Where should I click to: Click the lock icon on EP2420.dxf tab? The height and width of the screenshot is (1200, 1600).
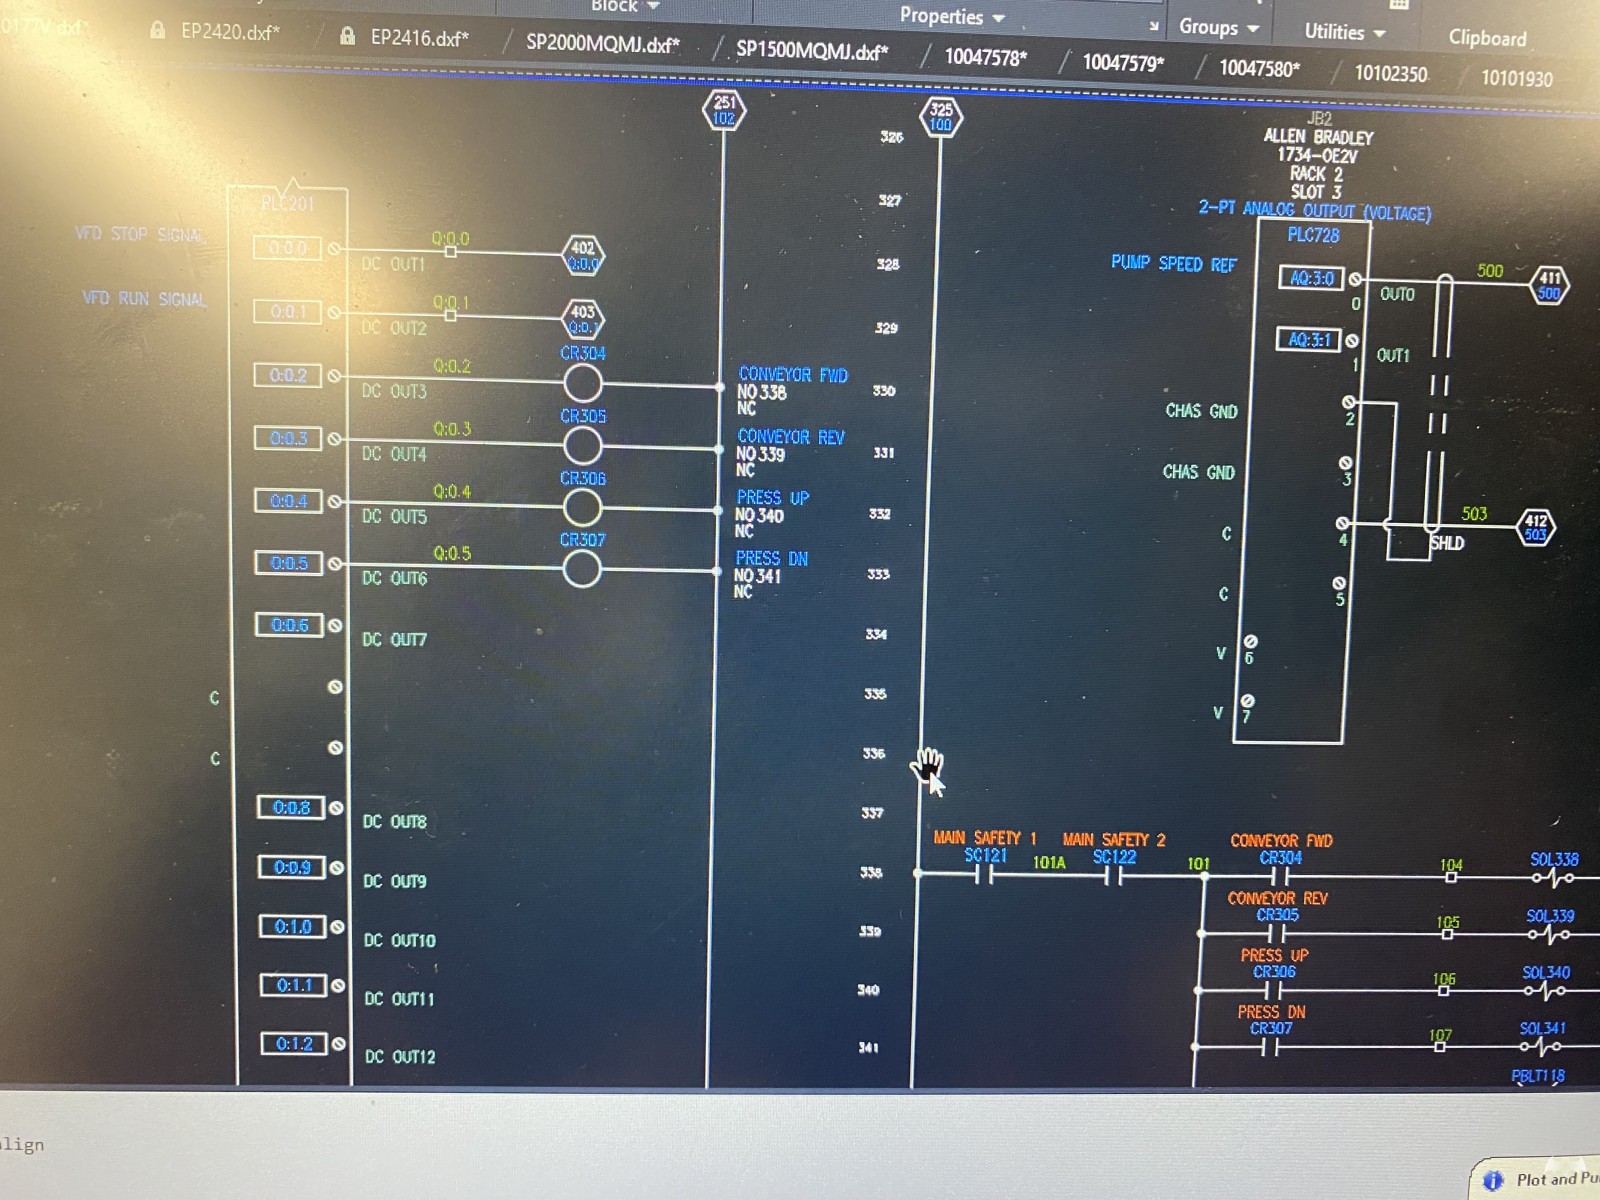point(157,30)
